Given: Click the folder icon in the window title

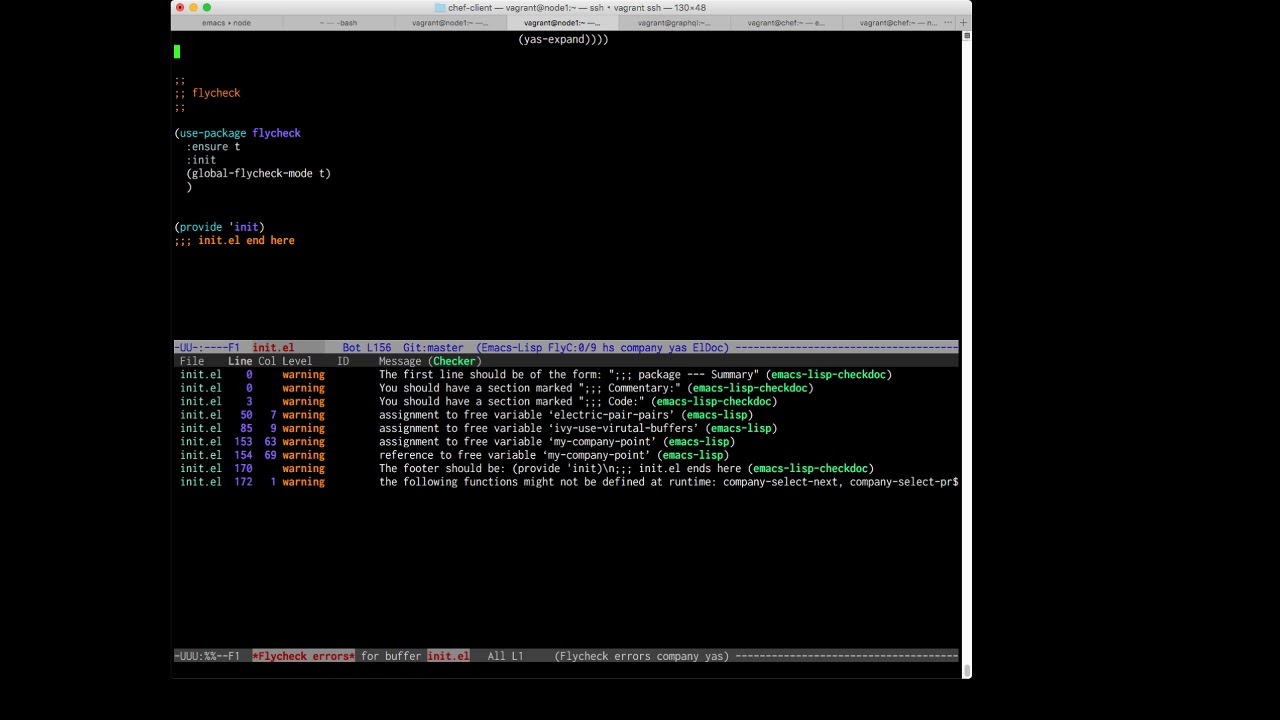Looking at the screenshot, I should [x=439, y=7].
